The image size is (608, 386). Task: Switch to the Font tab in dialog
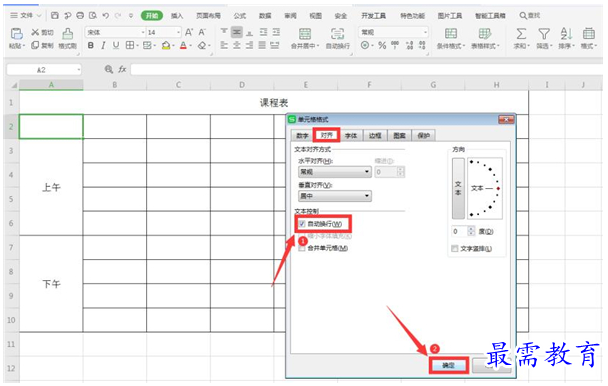[x=351, y=135]
